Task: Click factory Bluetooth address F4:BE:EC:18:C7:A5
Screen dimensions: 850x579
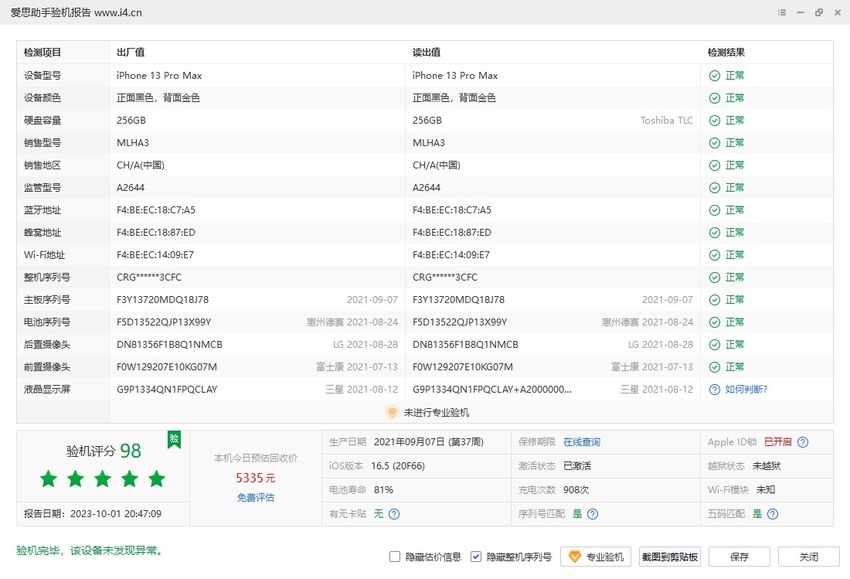Action: (156, 210)
